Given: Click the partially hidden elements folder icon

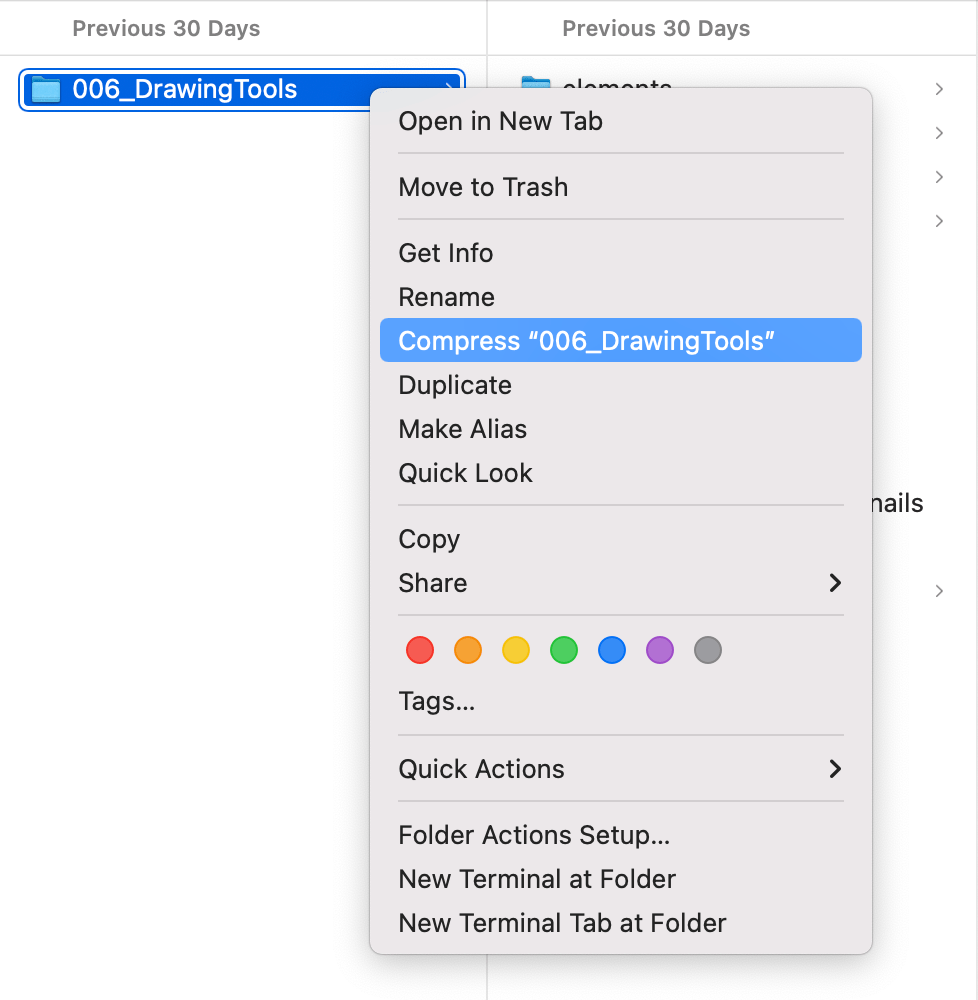Looking at the screenshot, I should click(x=536, y=82).
